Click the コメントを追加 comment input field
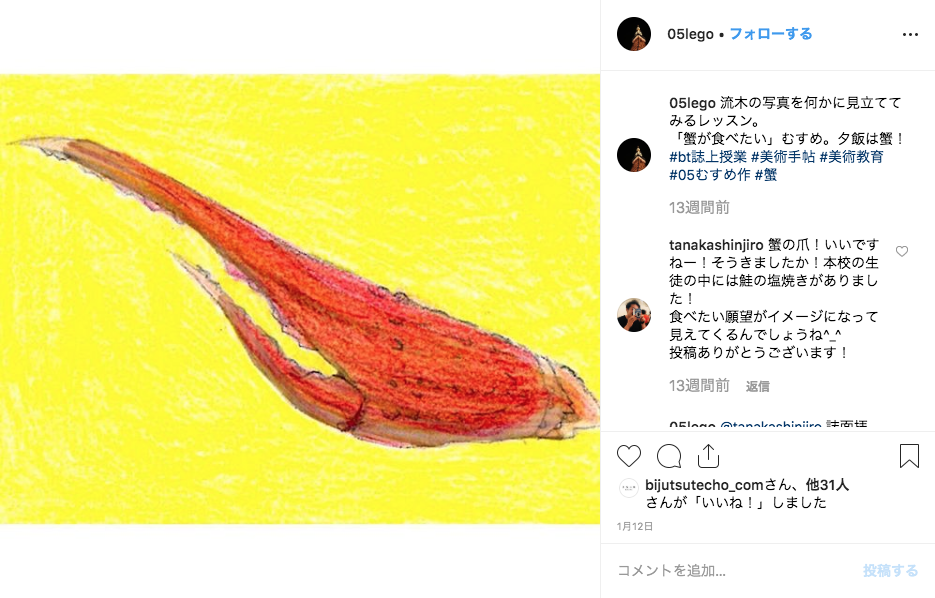 click(733, 571)
